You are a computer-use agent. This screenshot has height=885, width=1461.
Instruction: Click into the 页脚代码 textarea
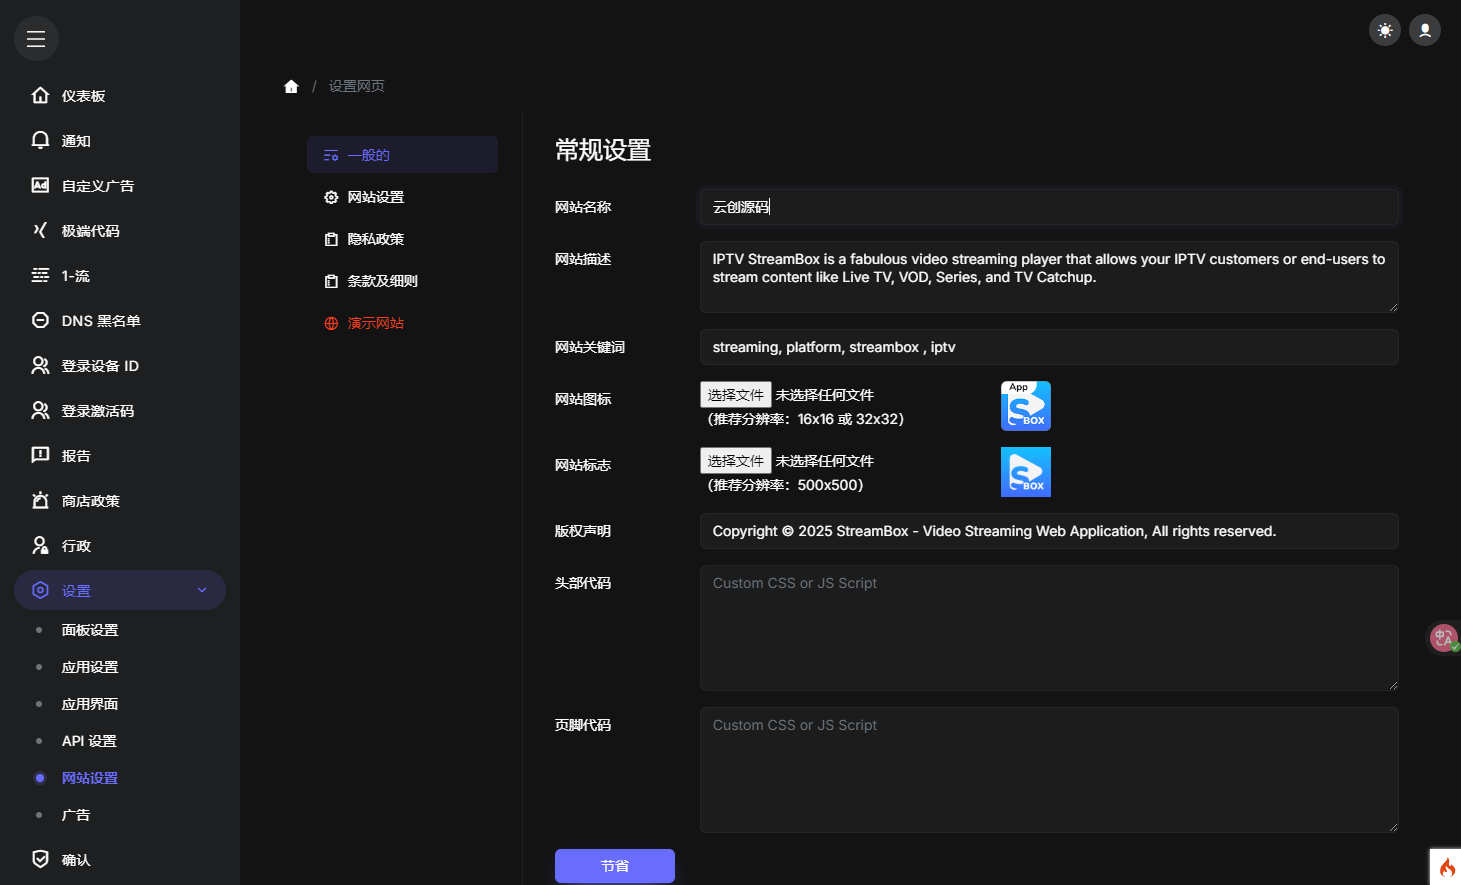pos(1049,770)
